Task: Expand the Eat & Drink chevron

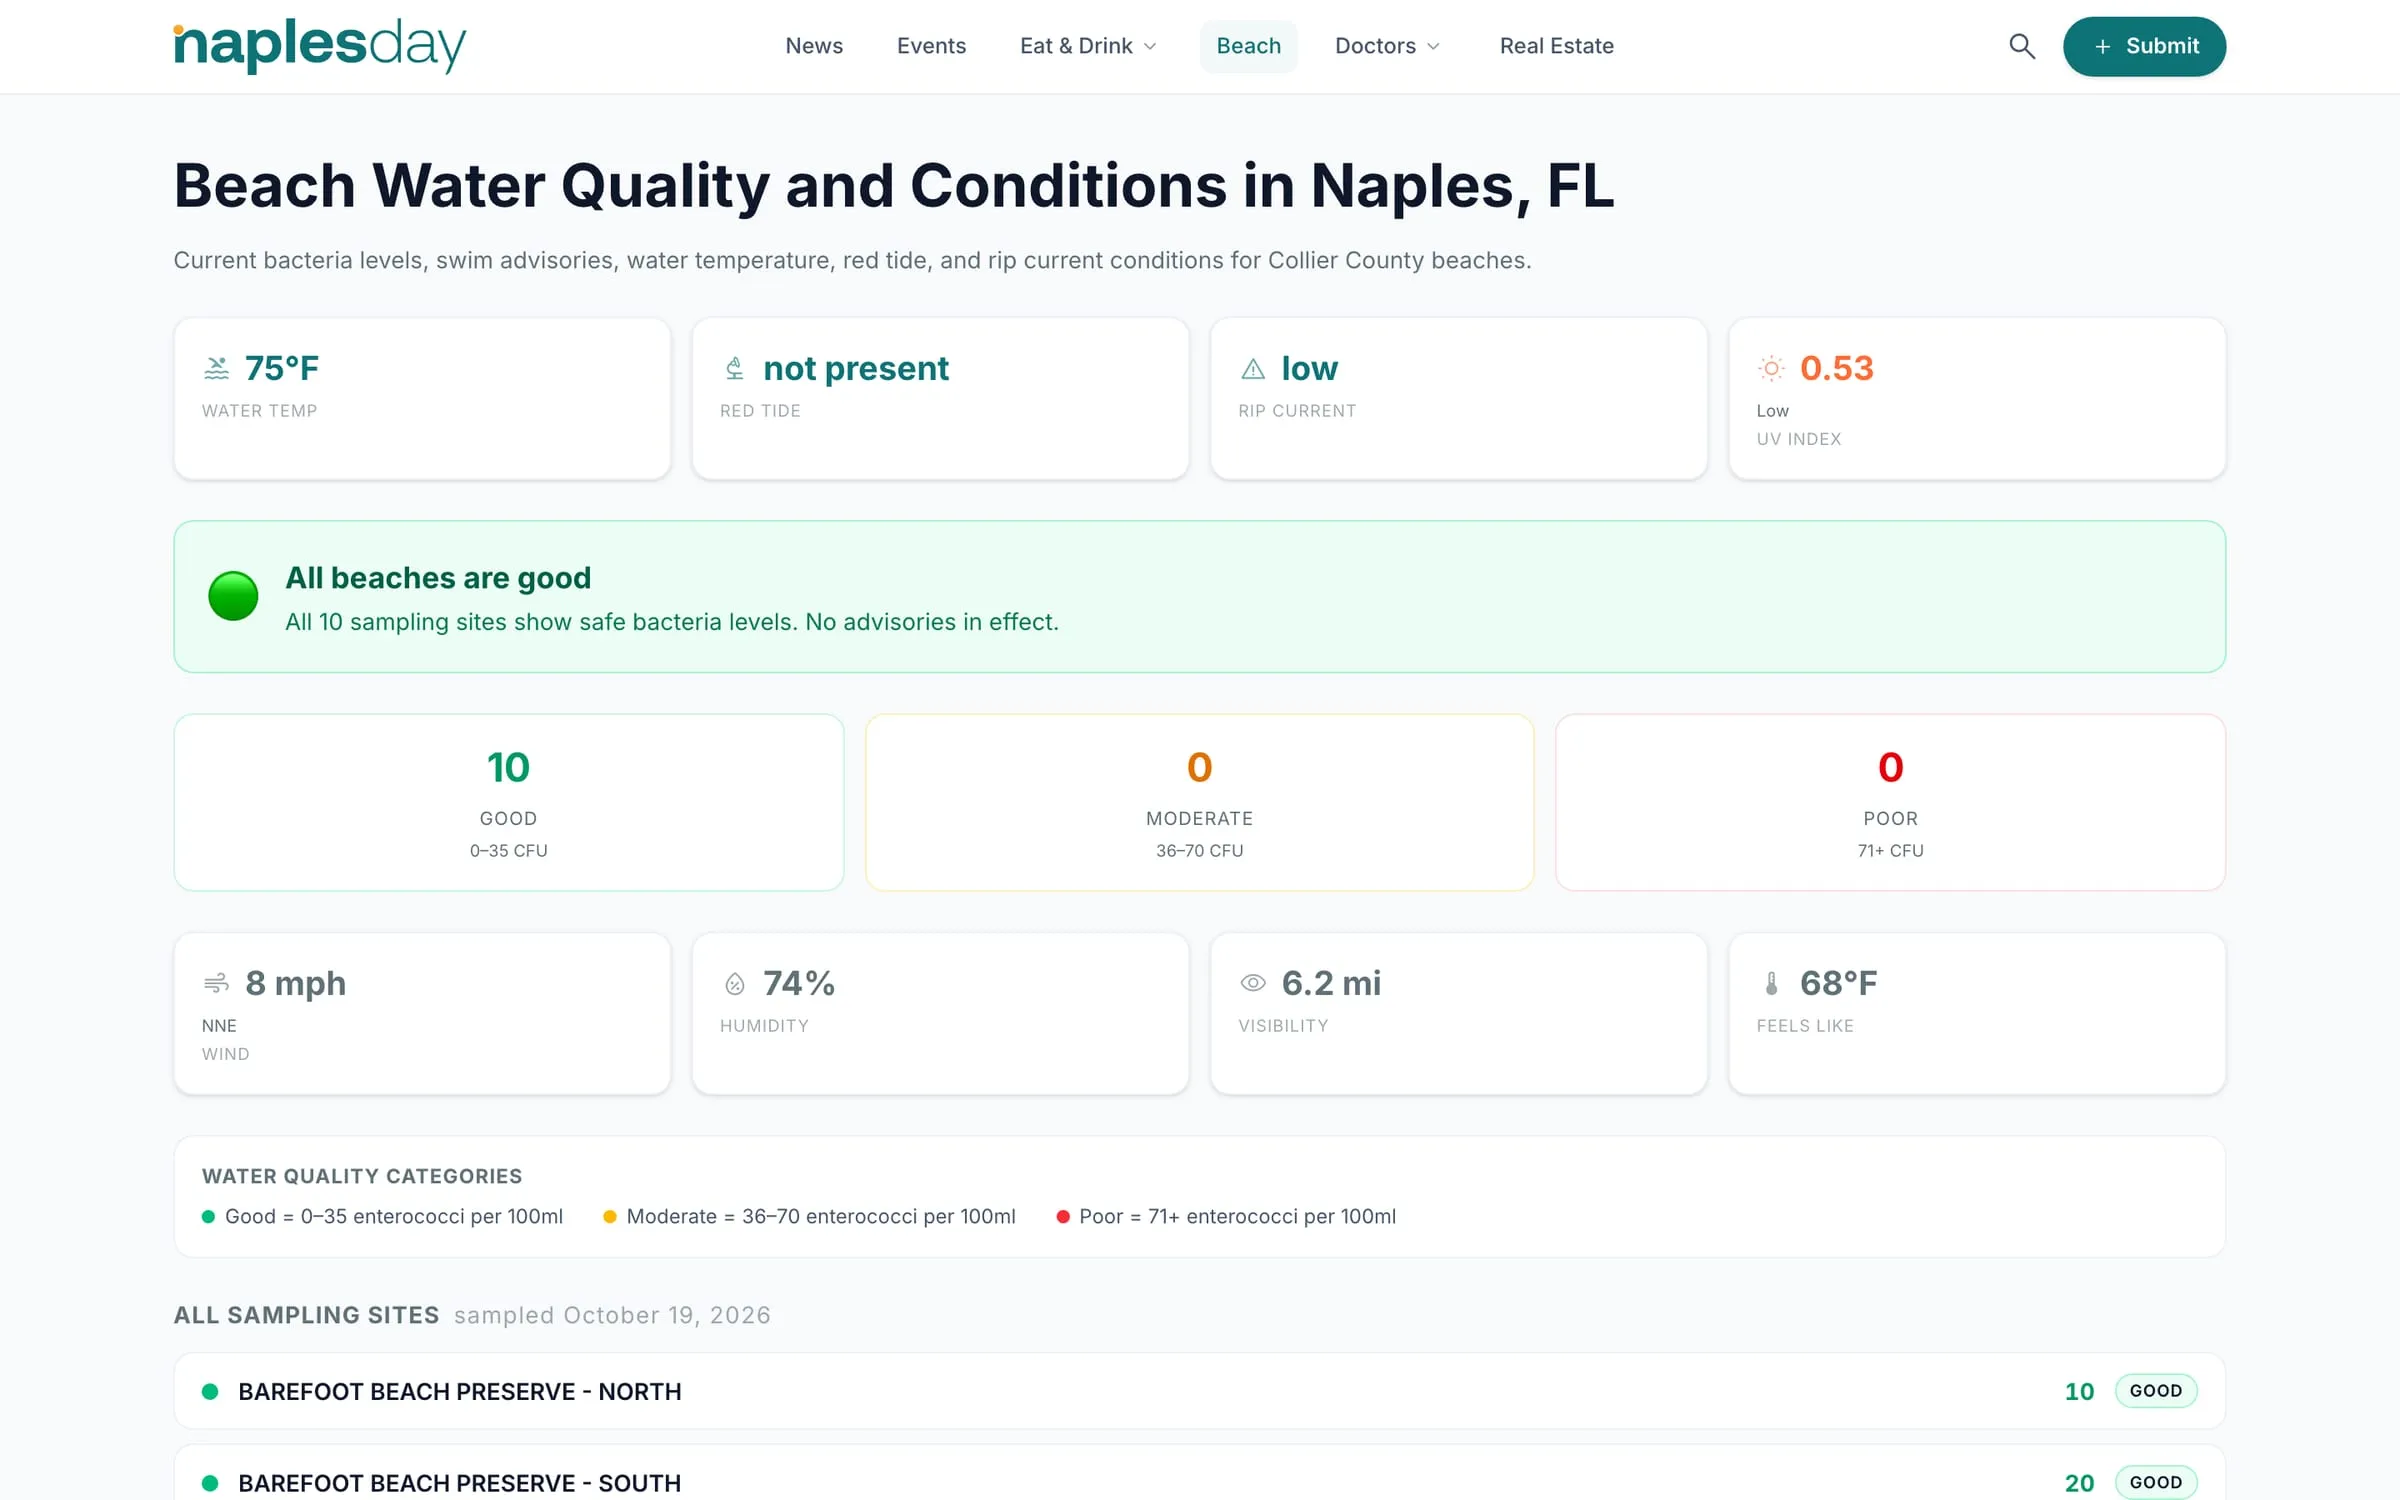Action: [x=1150, y=46]
